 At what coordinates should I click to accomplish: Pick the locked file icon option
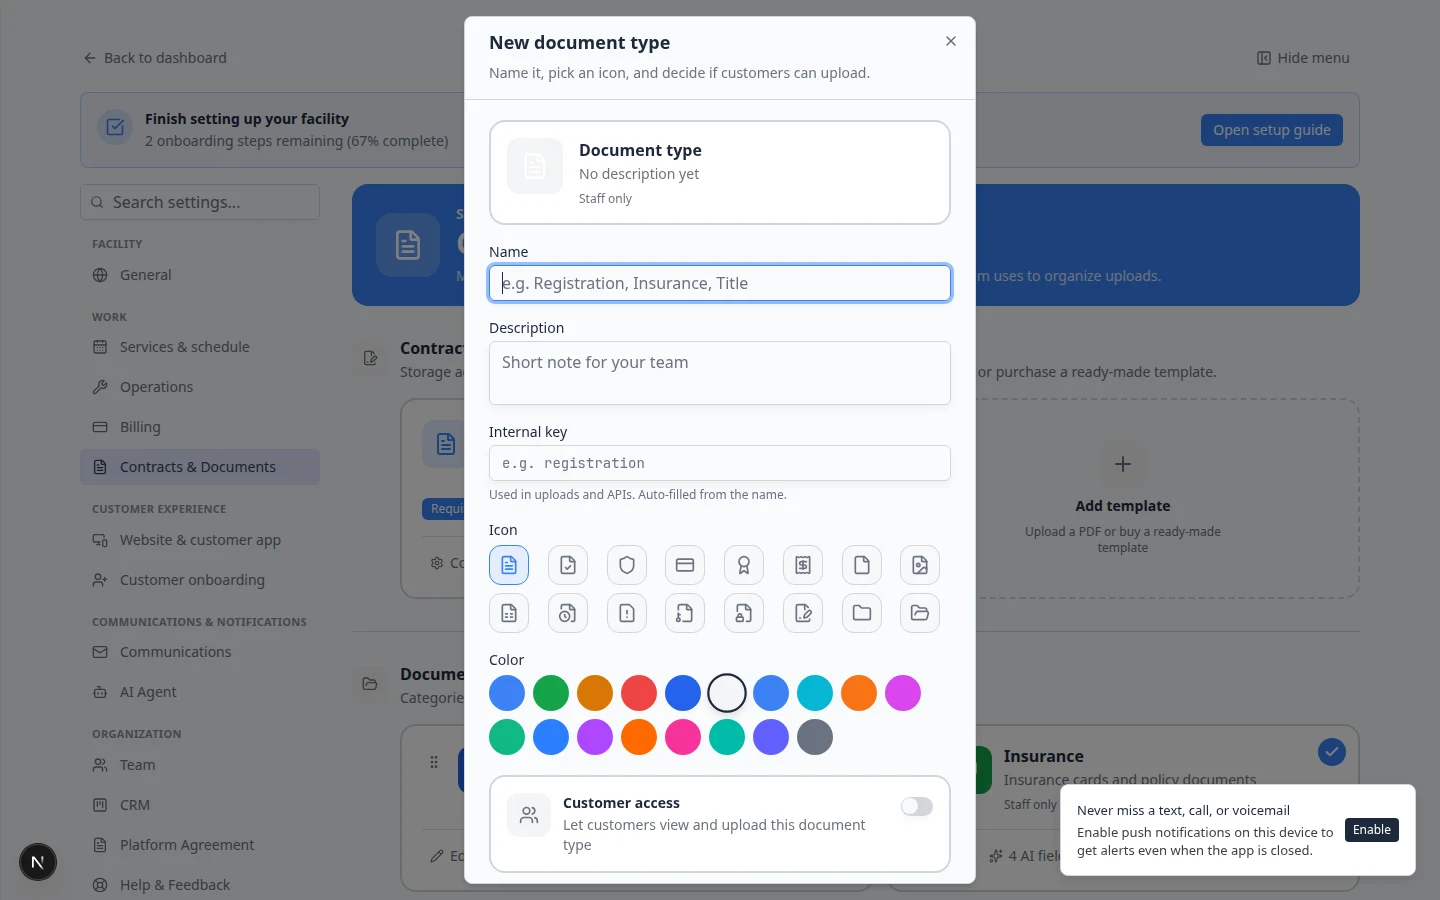pos(744,613)
